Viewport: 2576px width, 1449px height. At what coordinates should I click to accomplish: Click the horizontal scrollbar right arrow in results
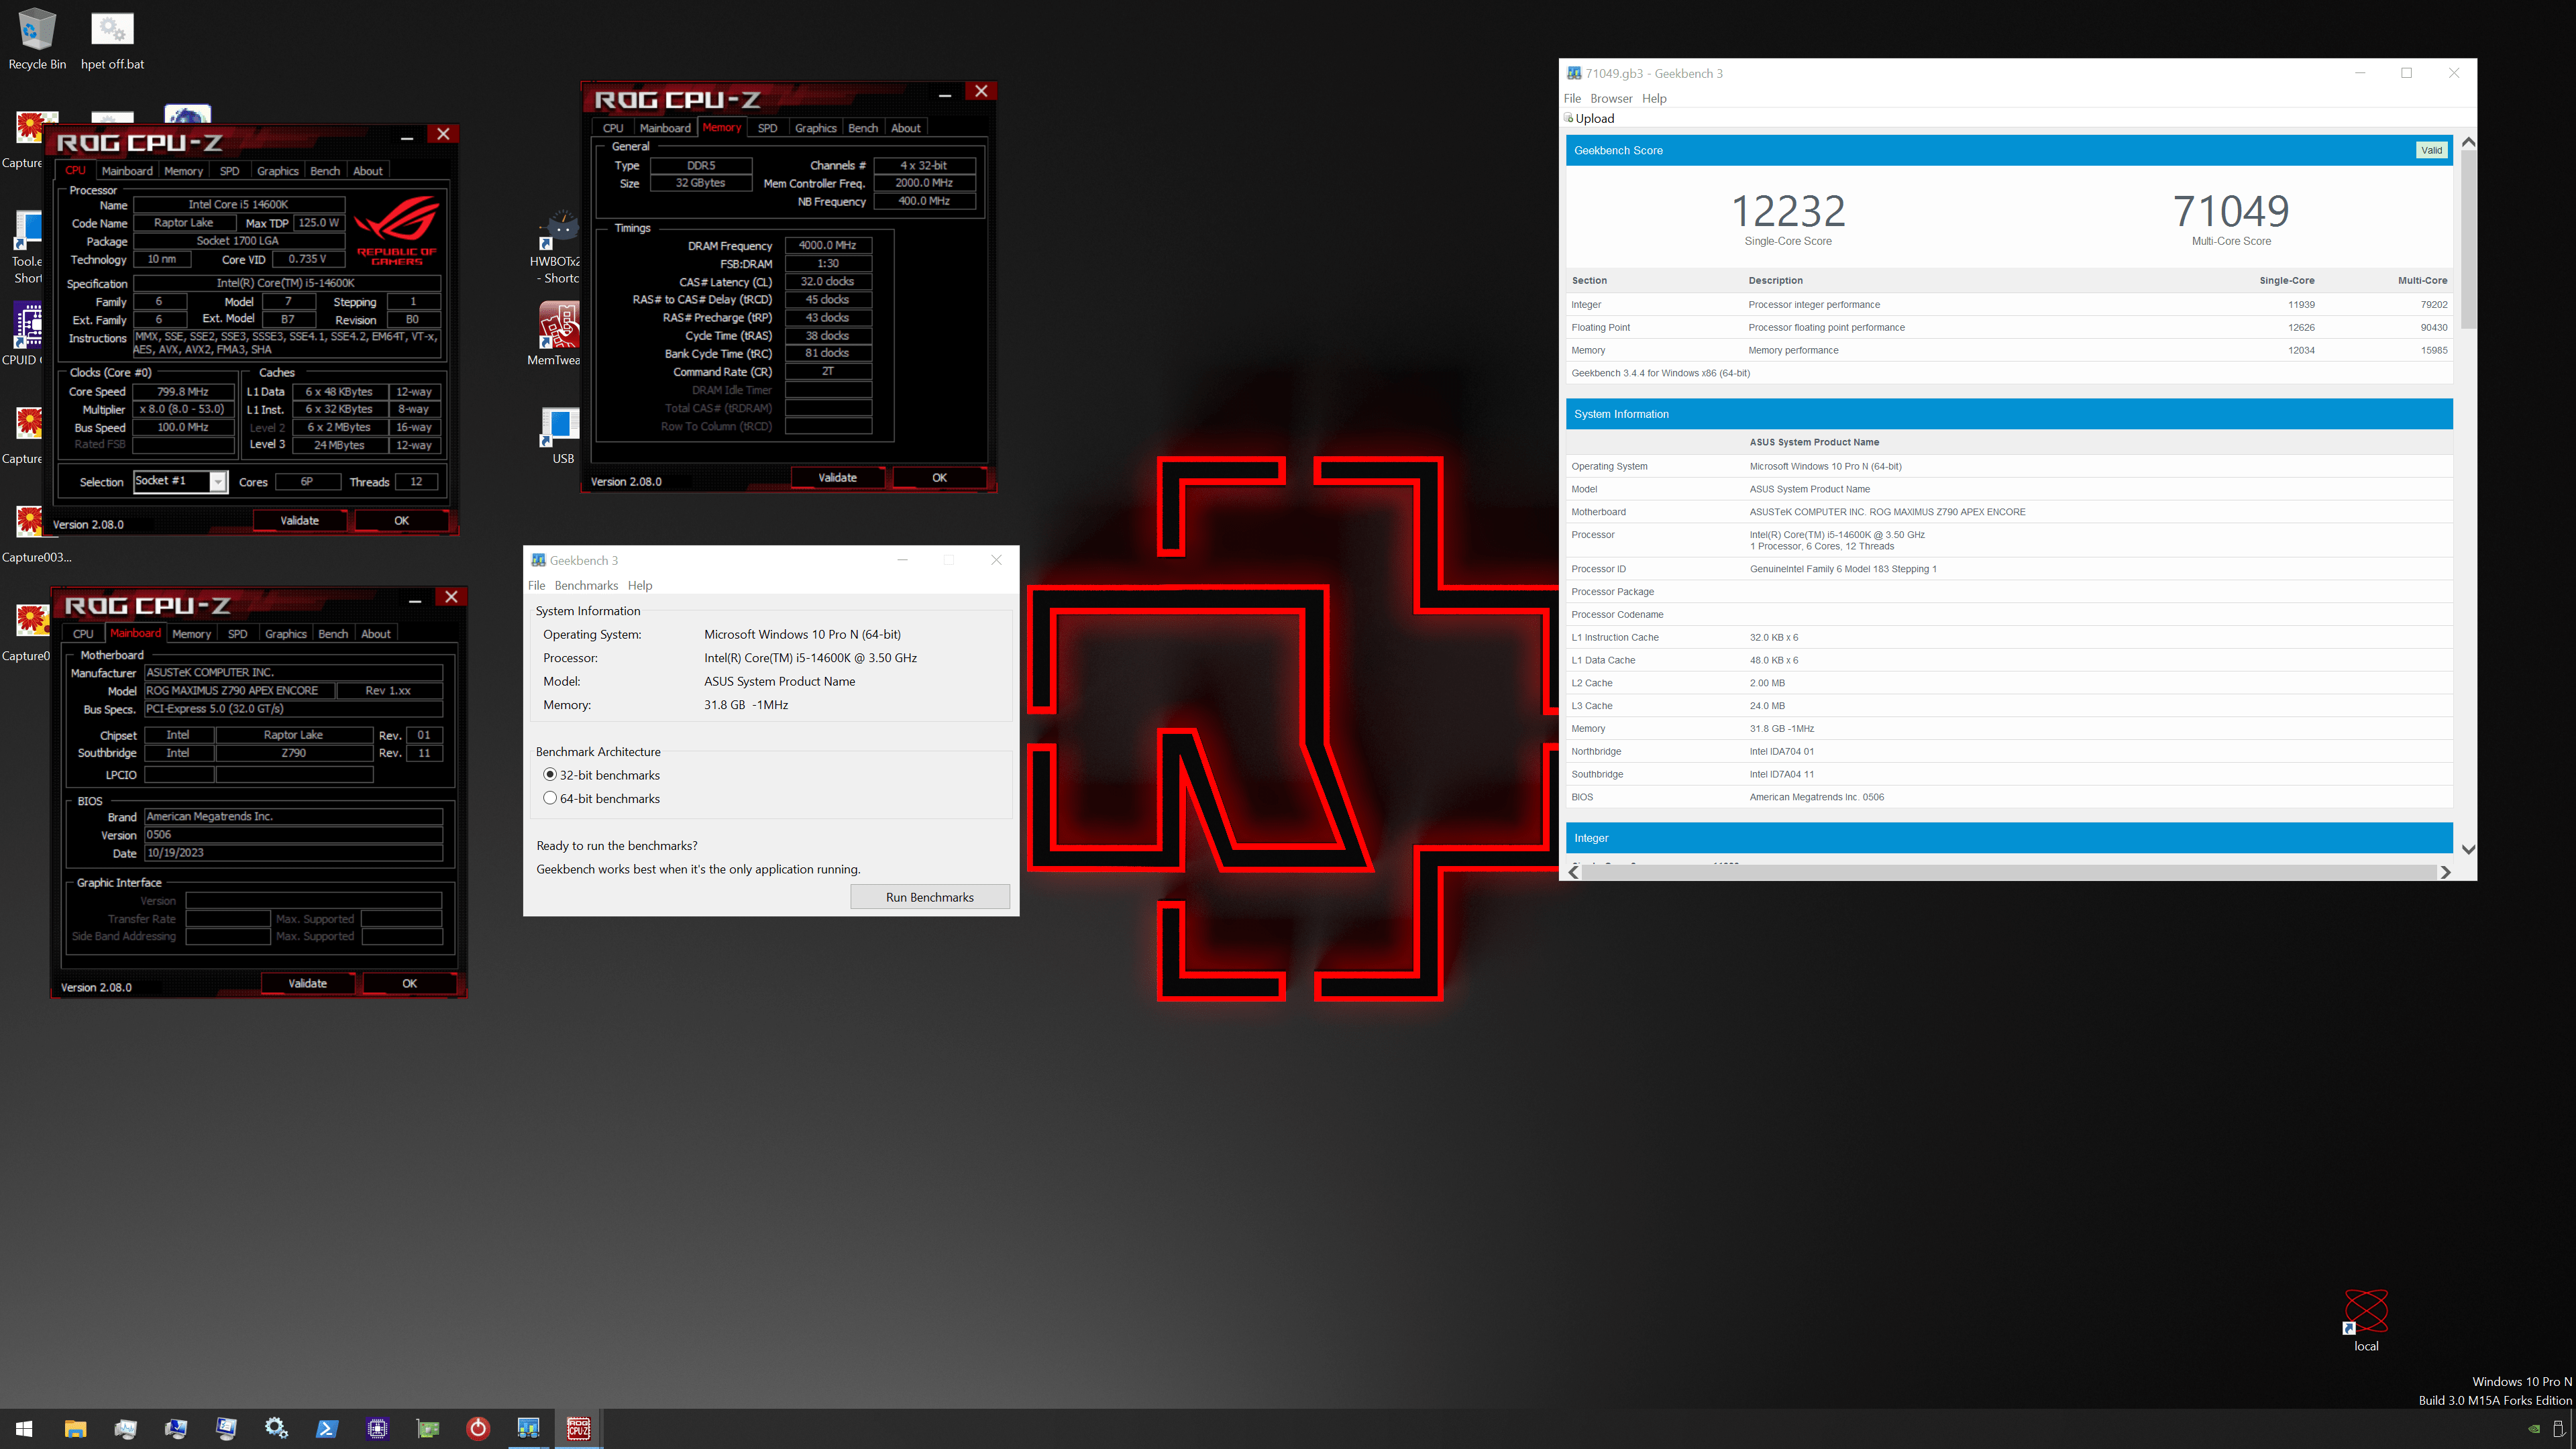point(2445,872)
